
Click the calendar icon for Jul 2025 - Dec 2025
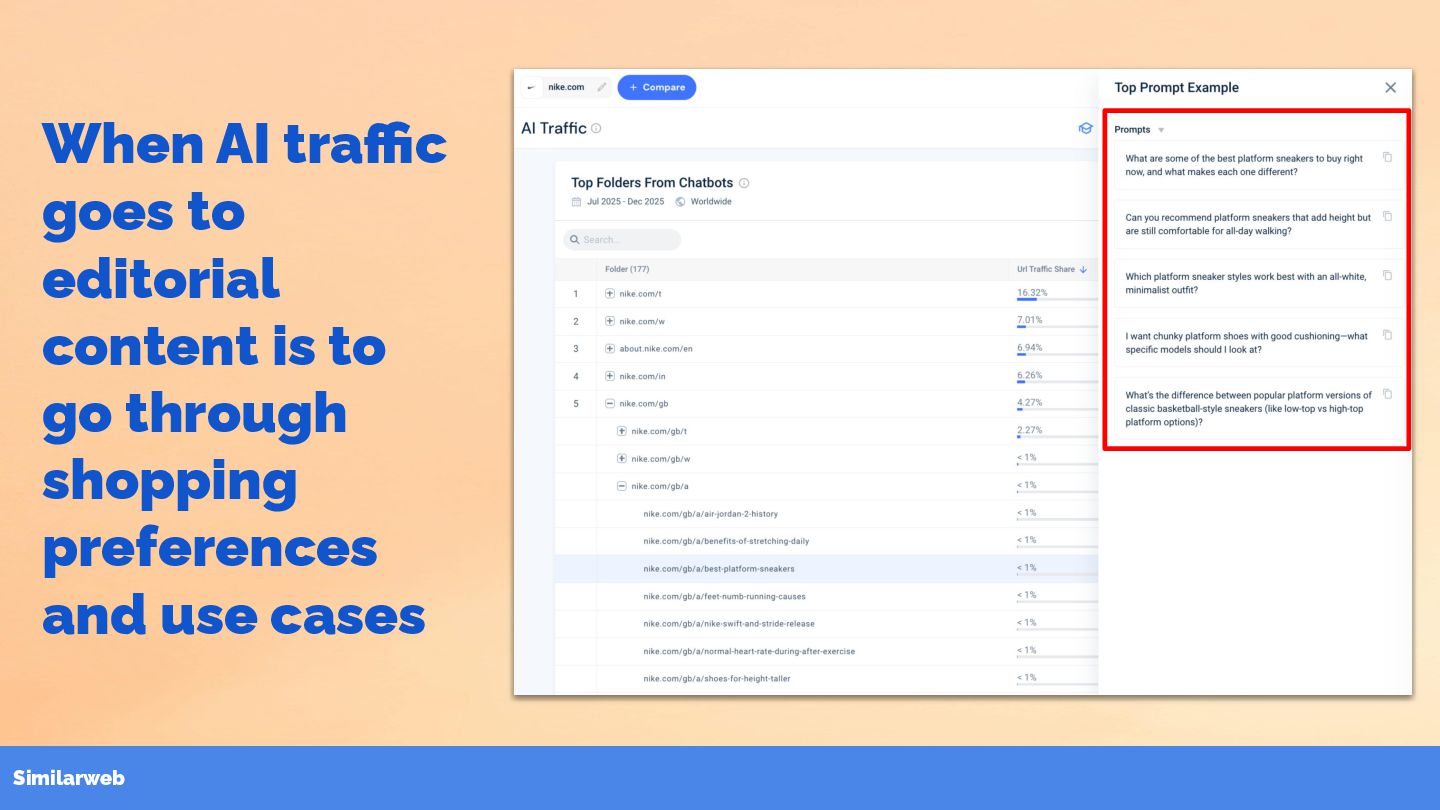[x=576, y=202]
